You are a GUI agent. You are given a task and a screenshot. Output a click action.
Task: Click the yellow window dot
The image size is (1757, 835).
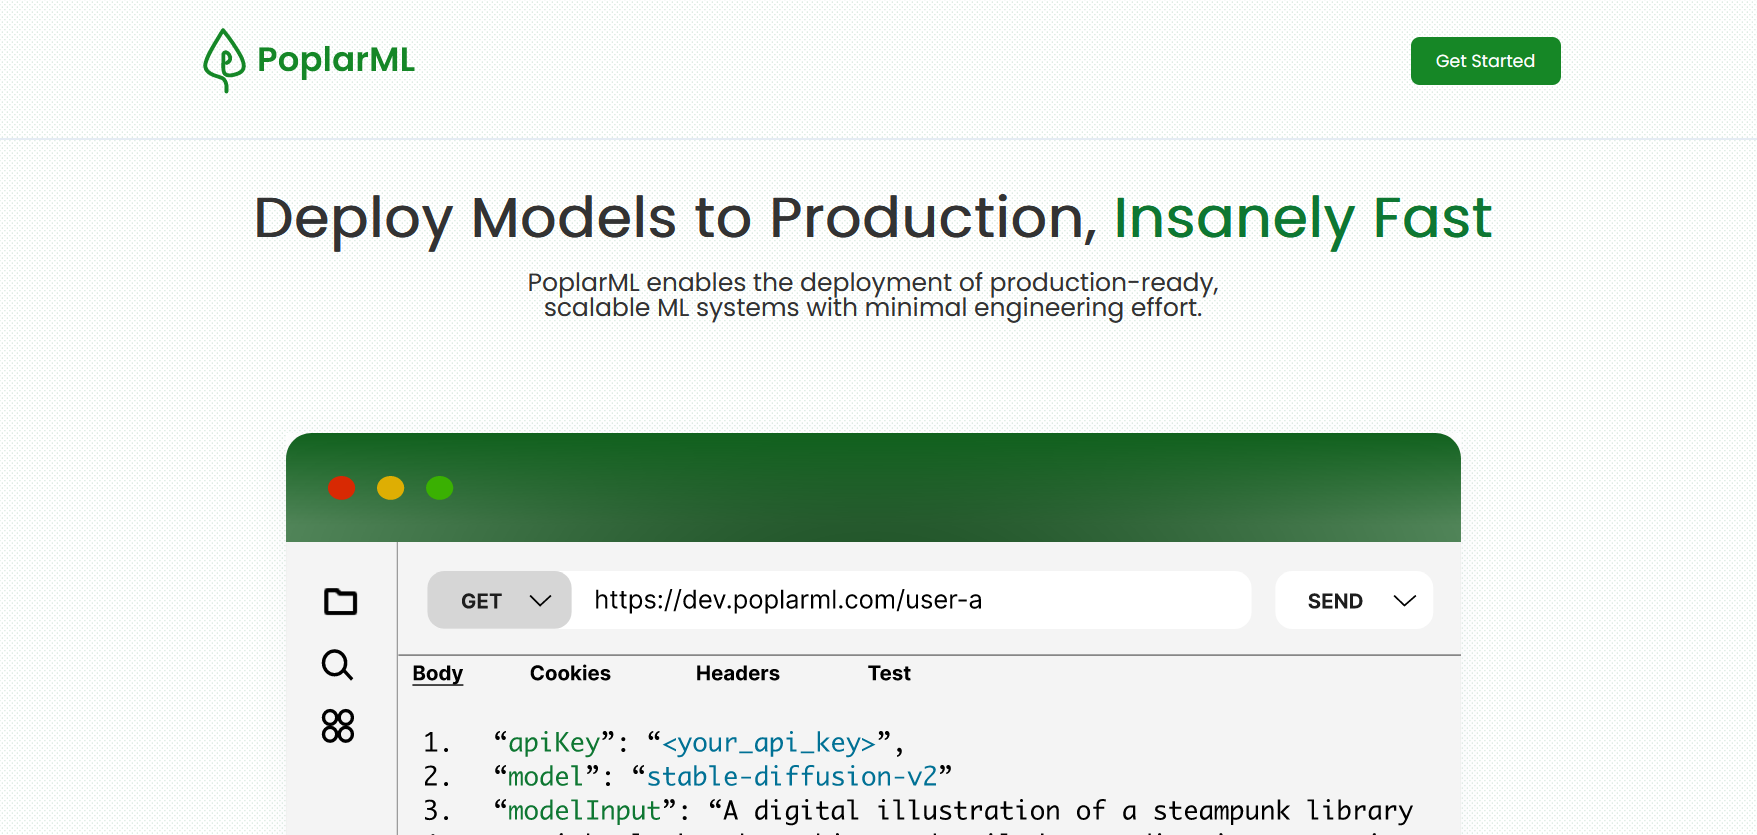tap(390, 488)
